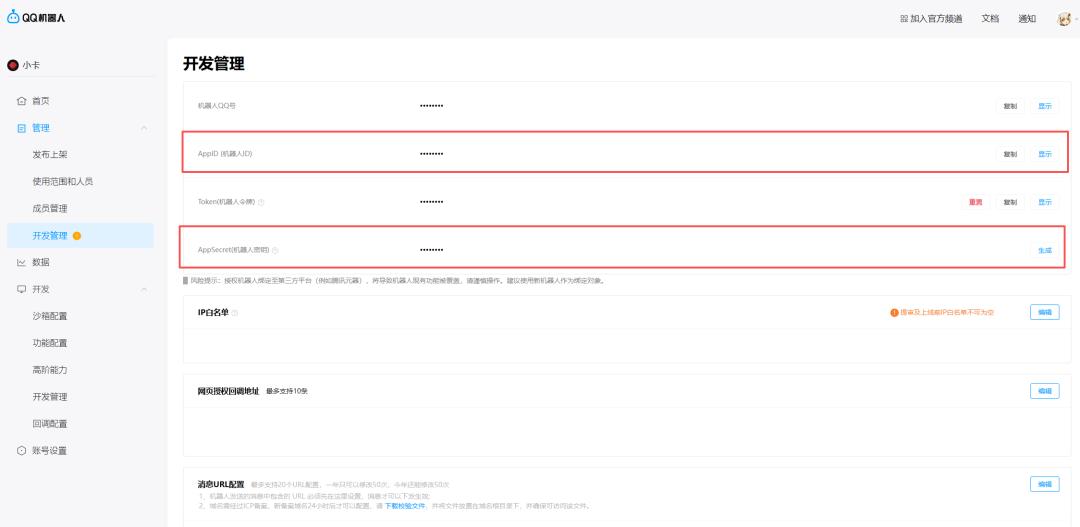The width and height of the screenshot is (1080, 527).
Task: Click the IP白名单 section title
Action: click(213, 313)
